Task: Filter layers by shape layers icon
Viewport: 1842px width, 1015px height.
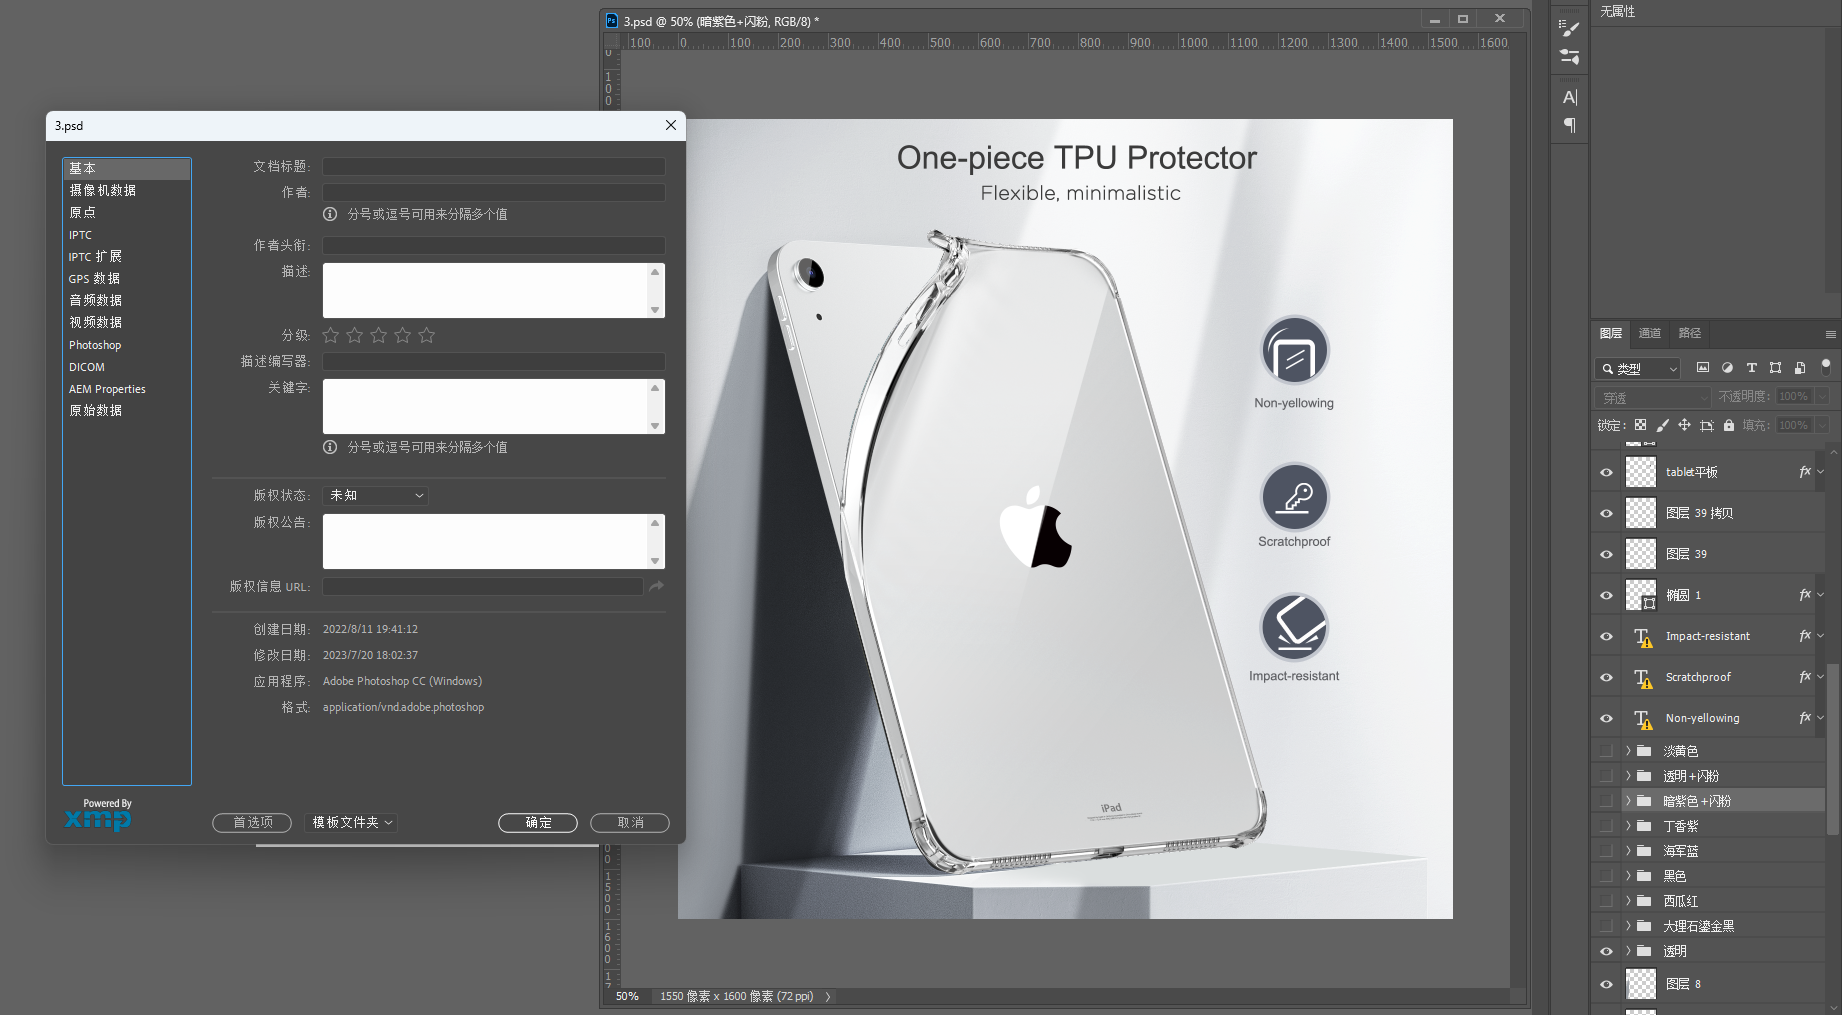Action: click(1775, 368)
